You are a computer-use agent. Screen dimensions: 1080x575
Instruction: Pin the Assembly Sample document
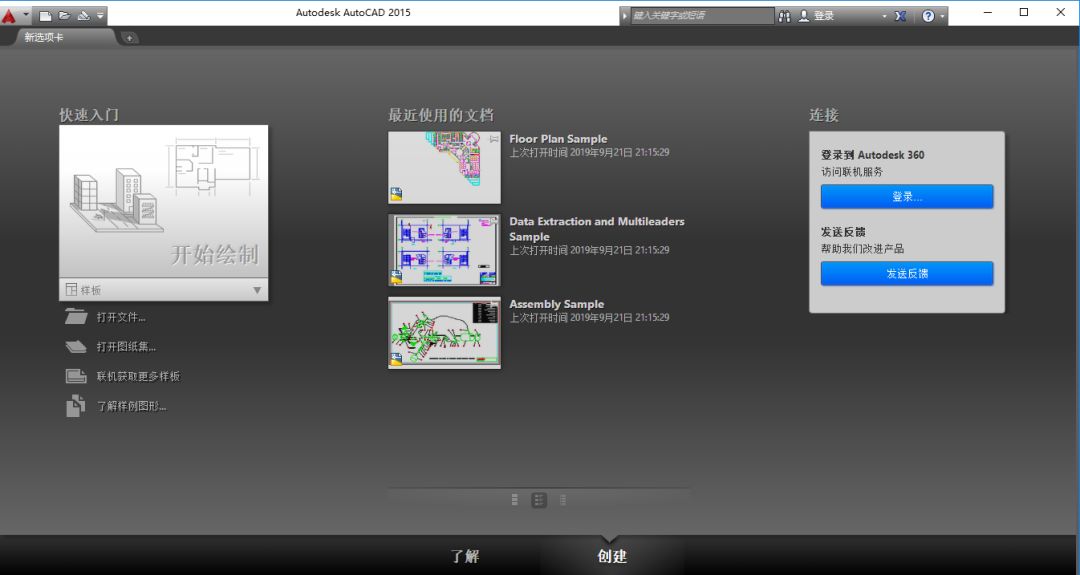[x=494, y=303]
